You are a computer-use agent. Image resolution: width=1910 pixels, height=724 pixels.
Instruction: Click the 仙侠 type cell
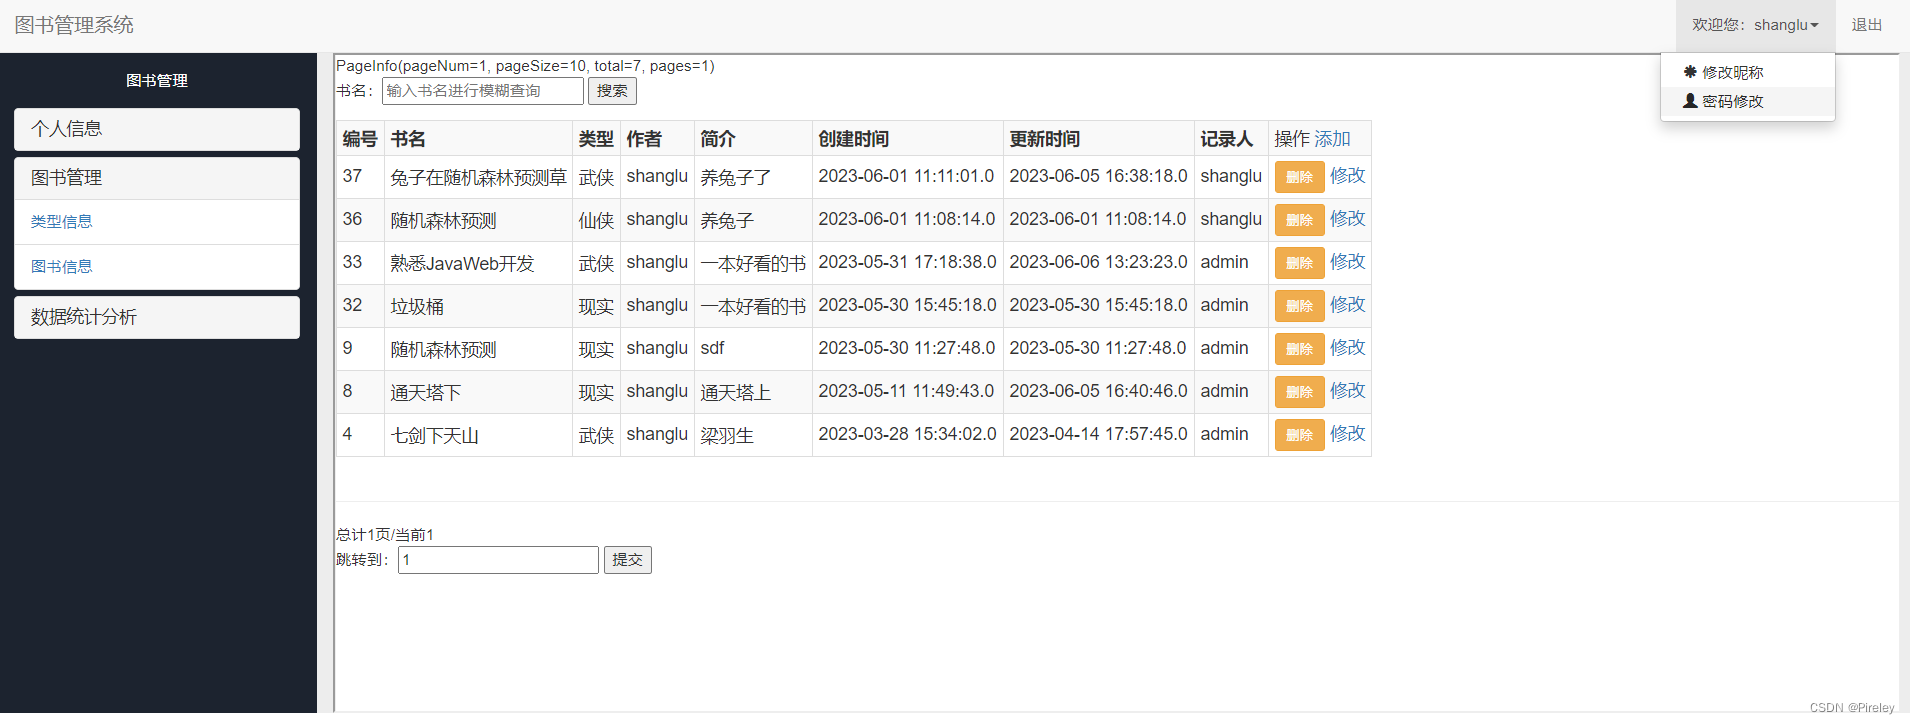pyautogui.click(x=596, y=220)
